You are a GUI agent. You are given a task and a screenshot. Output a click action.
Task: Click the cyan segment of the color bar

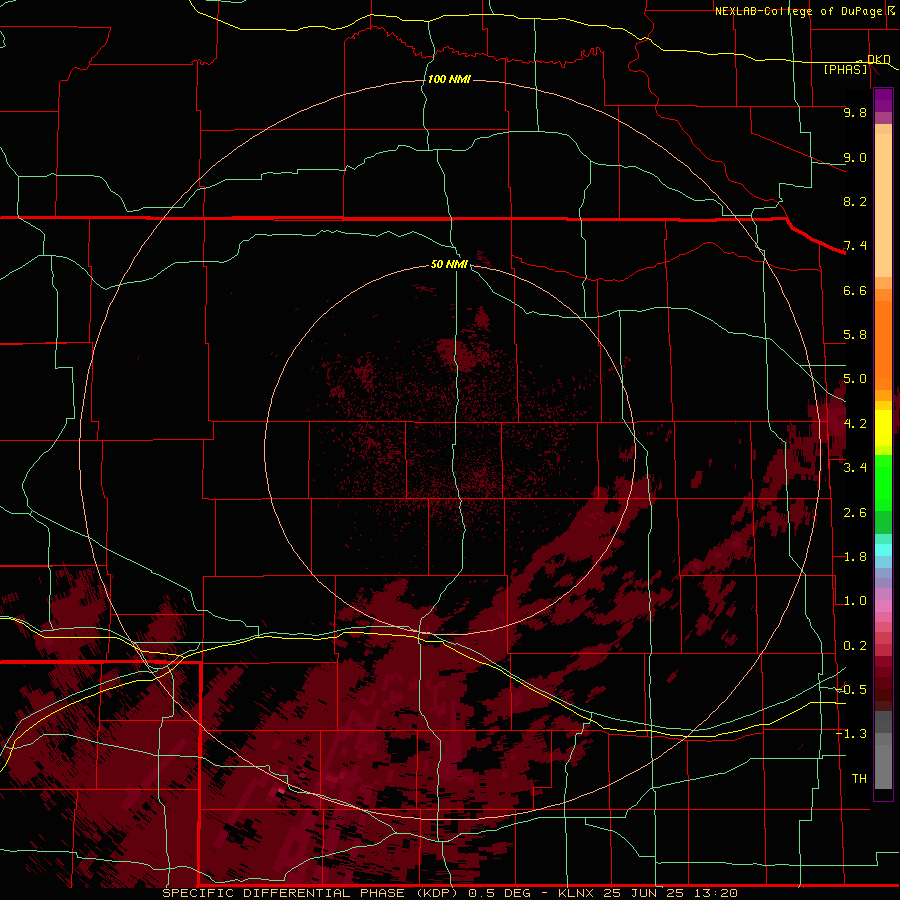point(883,550)
